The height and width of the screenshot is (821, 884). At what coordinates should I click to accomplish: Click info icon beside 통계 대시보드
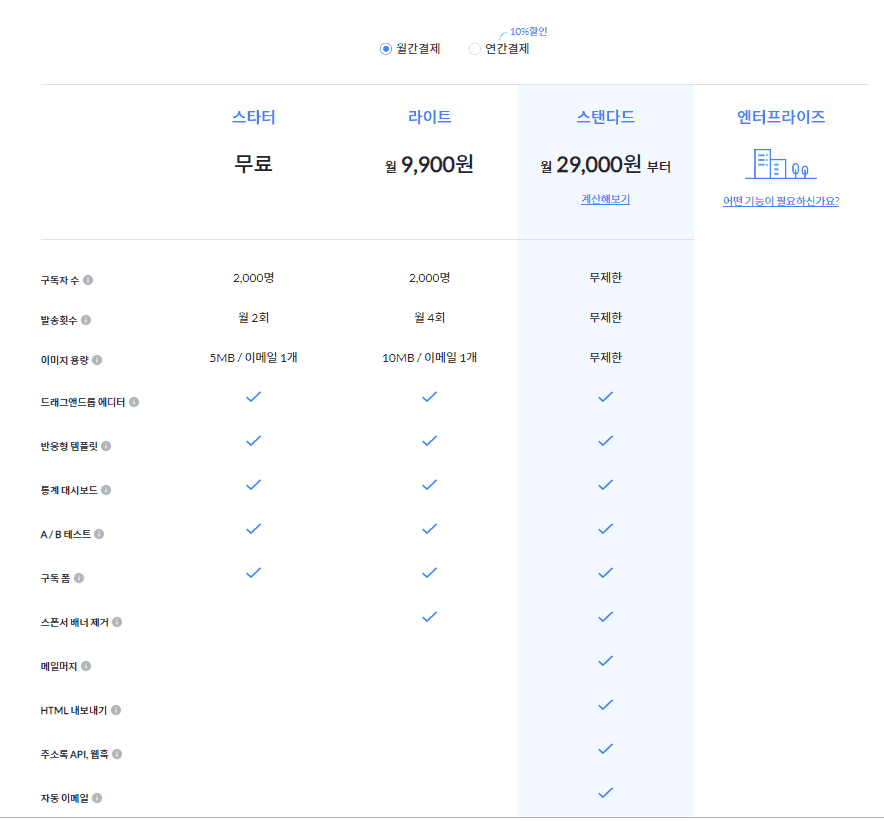106,490
